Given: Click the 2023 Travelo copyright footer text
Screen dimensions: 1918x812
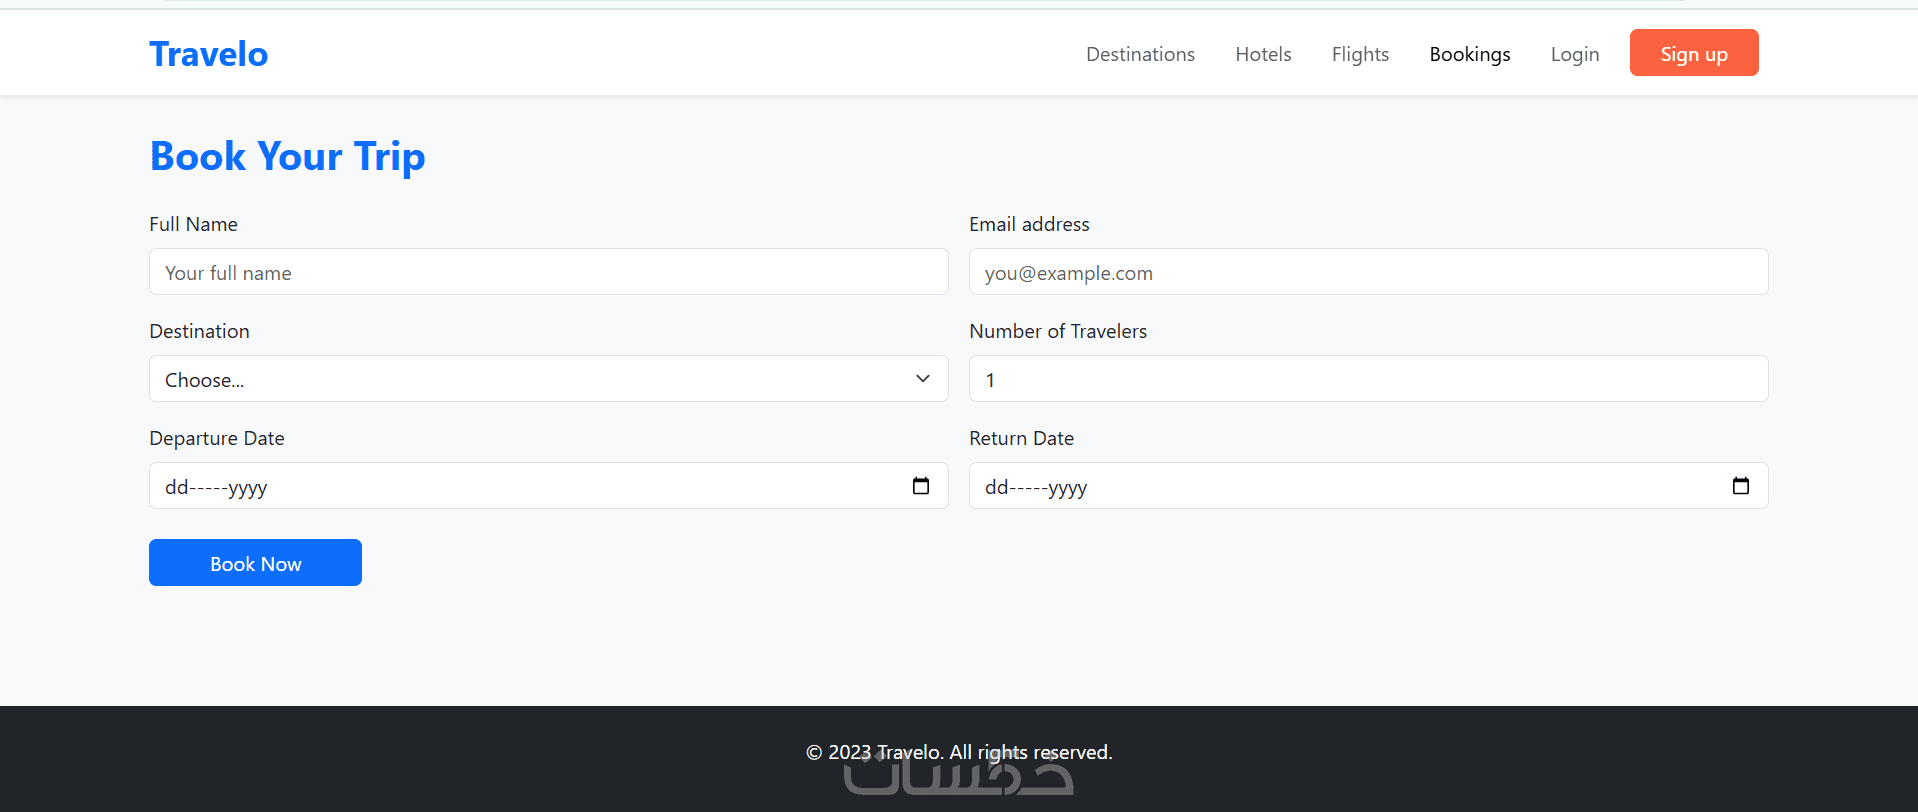Looking at the screenshot, I should pos(959,752).
